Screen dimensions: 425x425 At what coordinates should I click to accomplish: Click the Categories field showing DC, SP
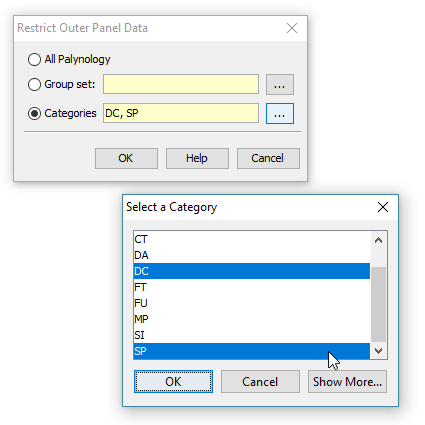(181, 113)
